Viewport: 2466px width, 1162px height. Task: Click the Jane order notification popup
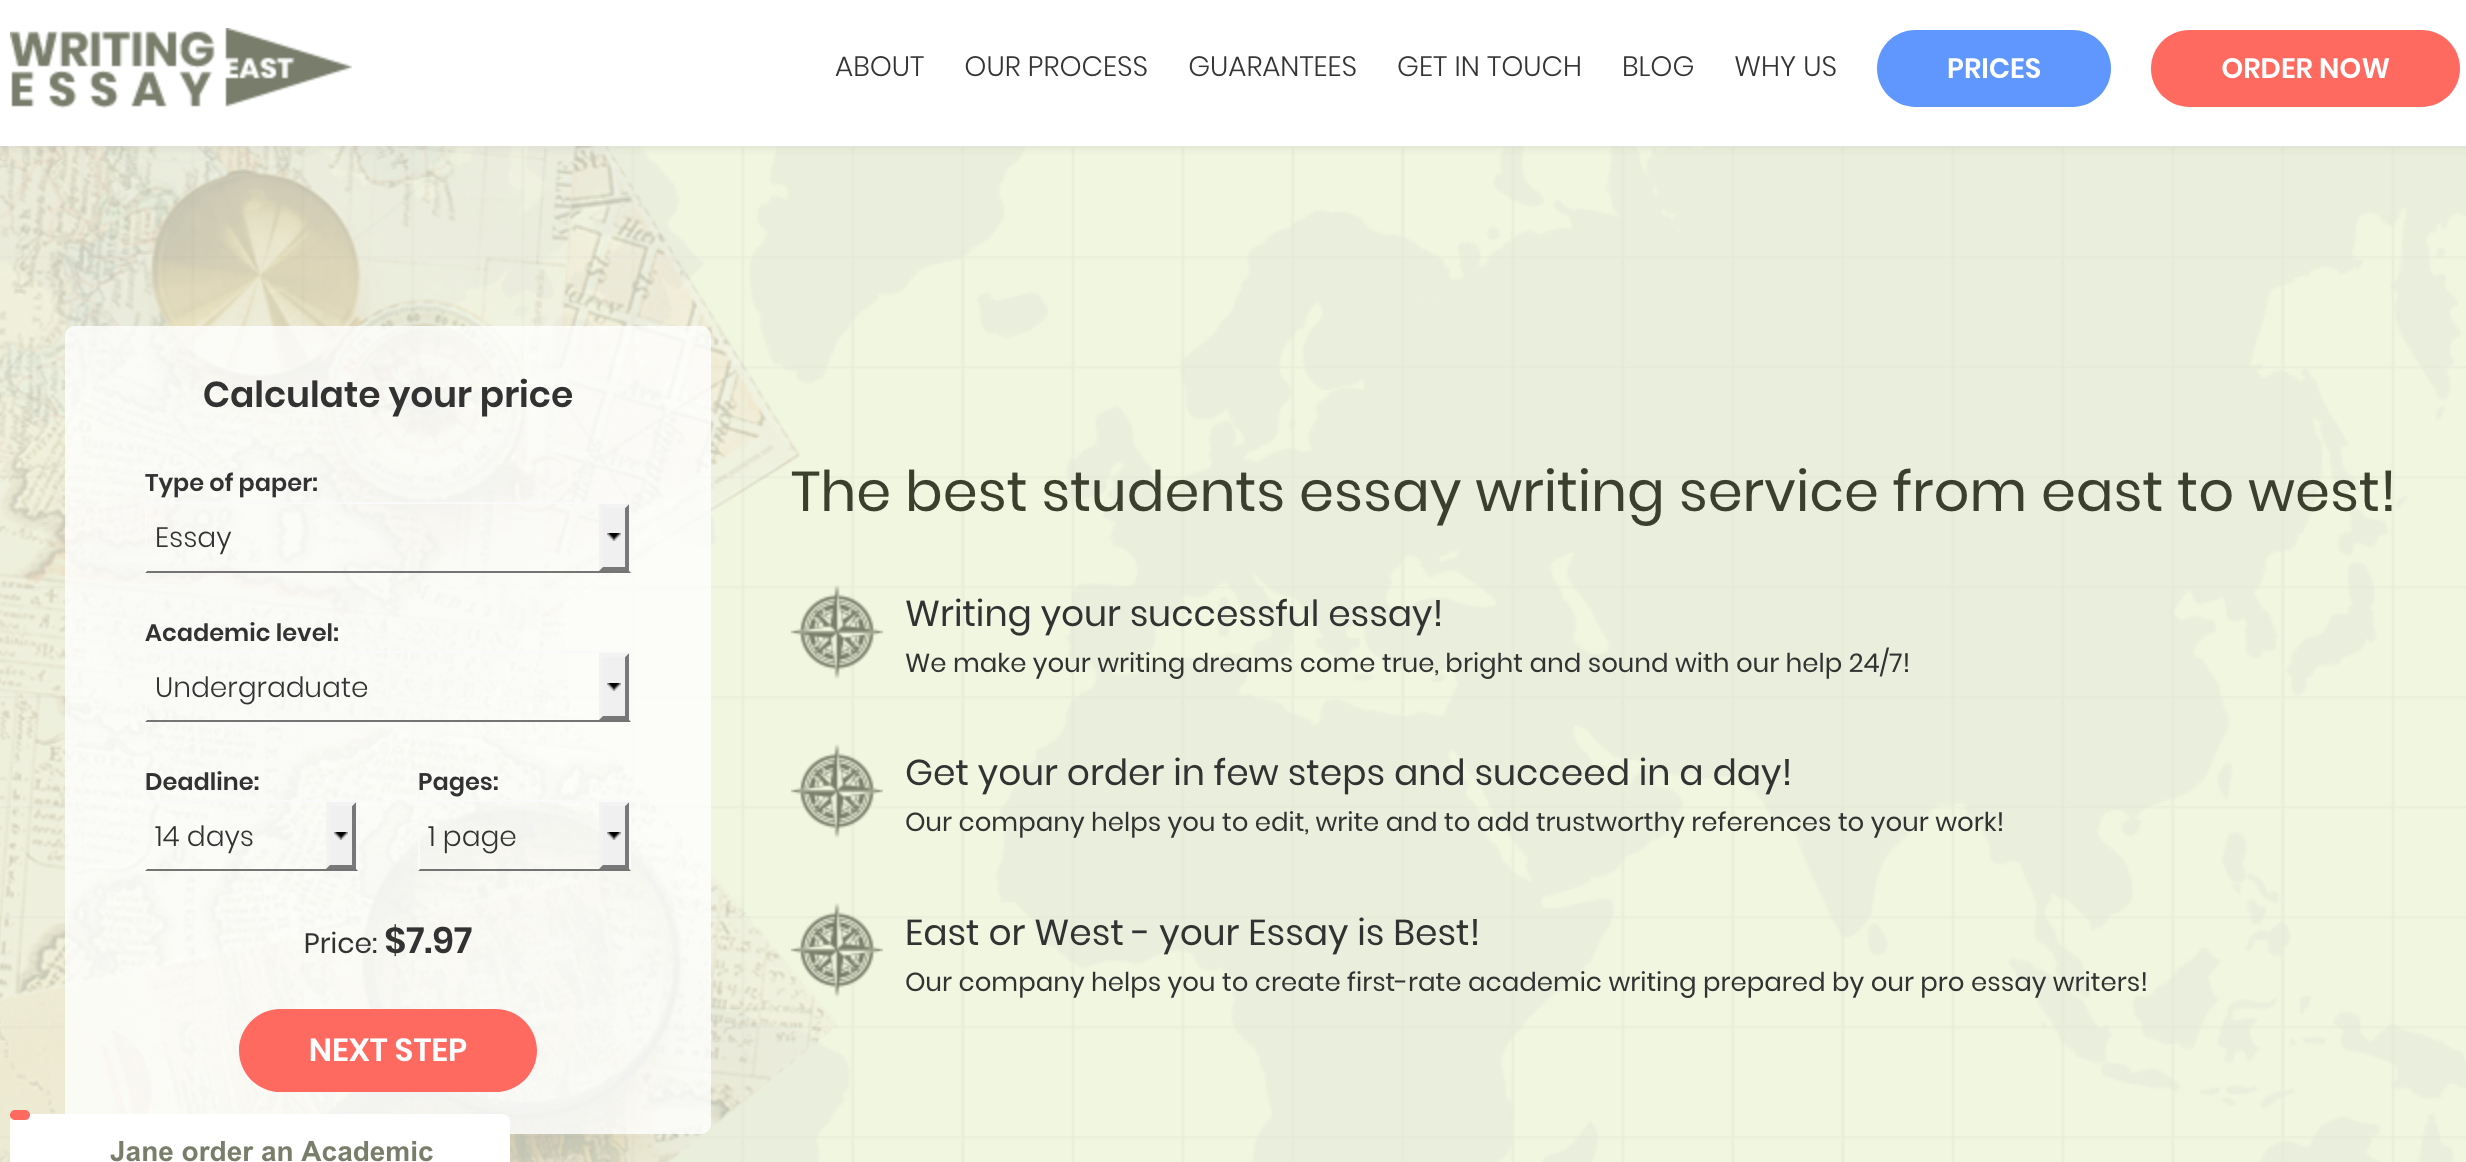(260, 1139)
